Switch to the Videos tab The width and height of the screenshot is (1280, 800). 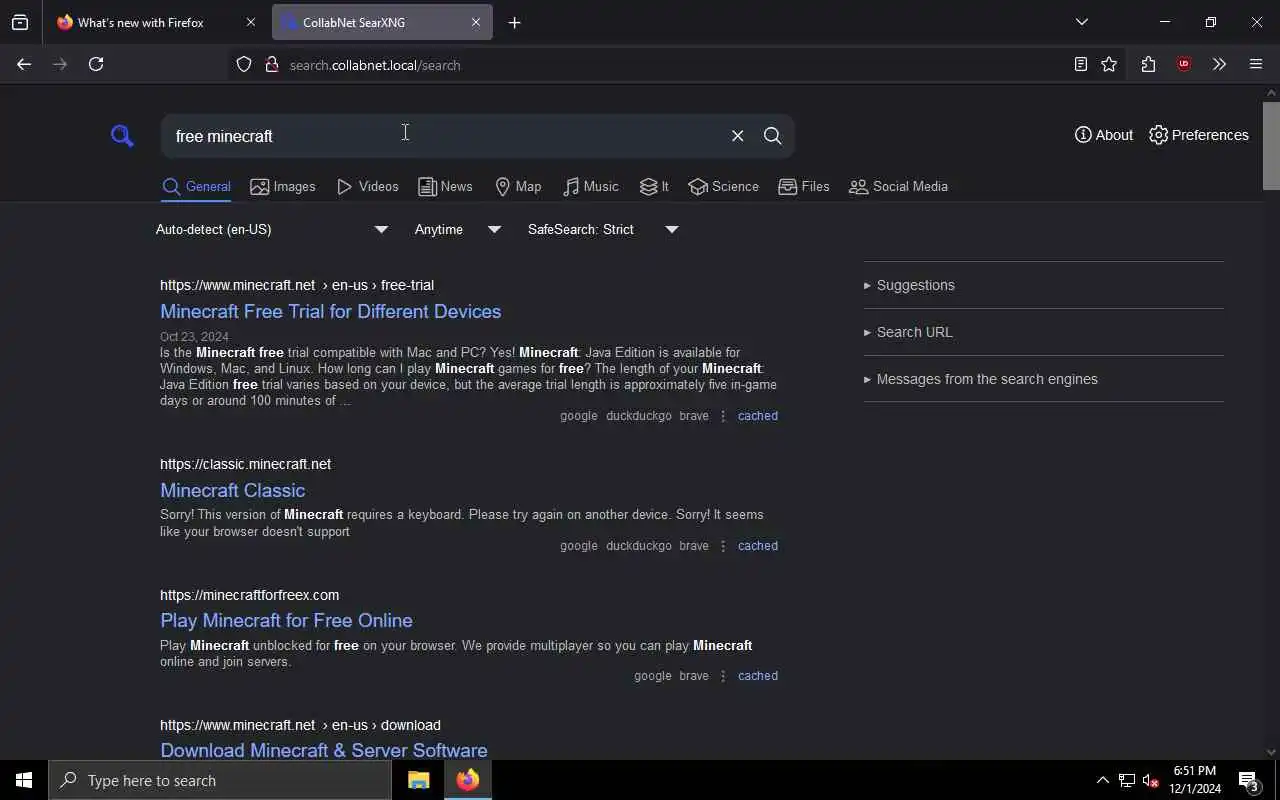click(x=368, y=187)
